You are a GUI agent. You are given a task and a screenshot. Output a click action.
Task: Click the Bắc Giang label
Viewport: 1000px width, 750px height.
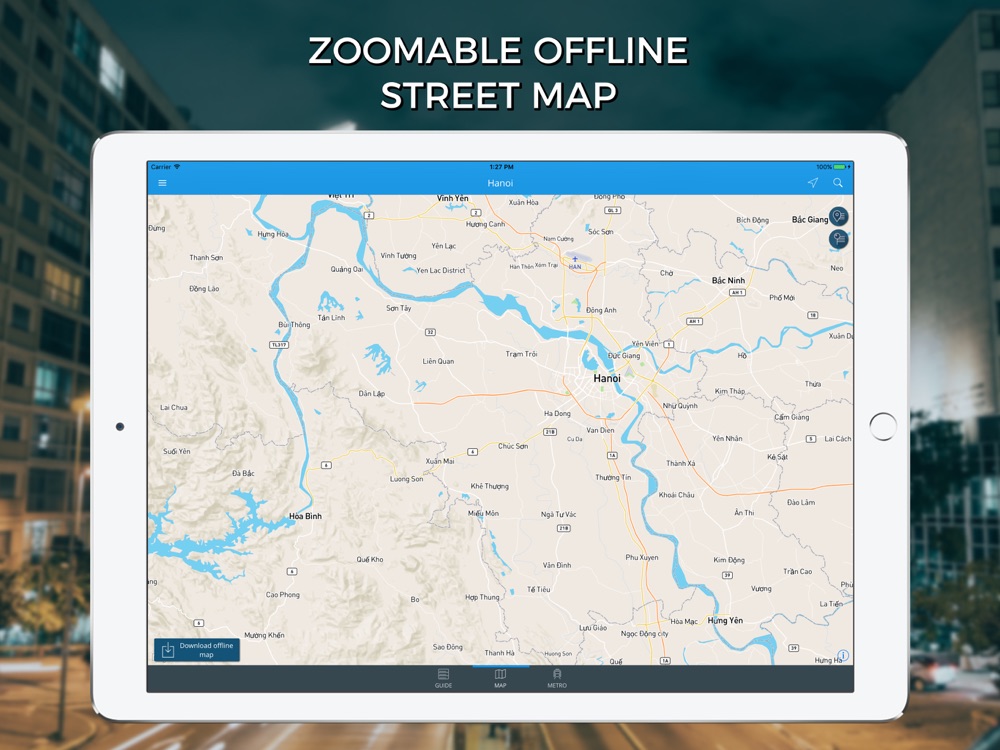tap(810, 219)
